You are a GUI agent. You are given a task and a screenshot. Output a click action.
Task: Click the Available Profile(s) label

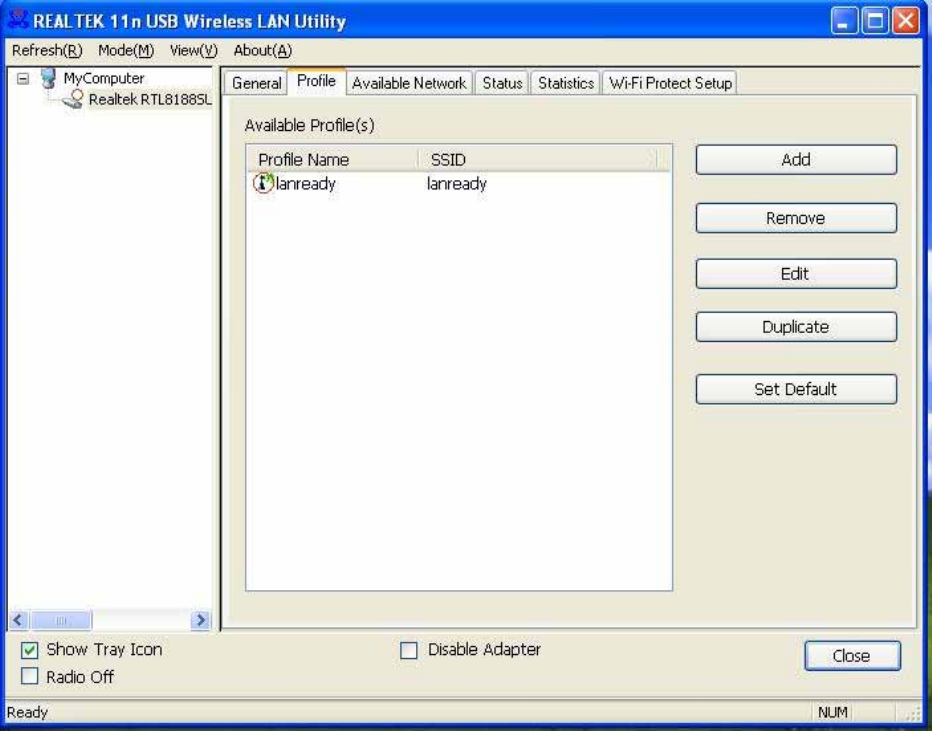click(x=310, y=125)
